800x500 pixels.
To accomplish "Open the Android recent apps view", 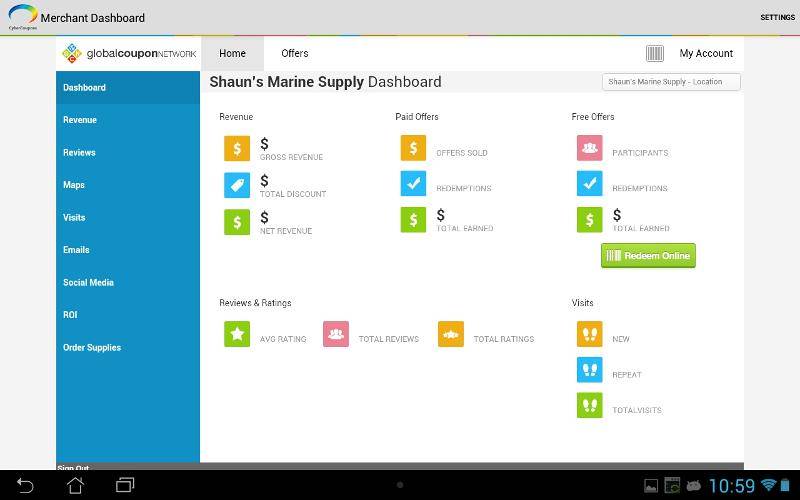I will (125, 485).
